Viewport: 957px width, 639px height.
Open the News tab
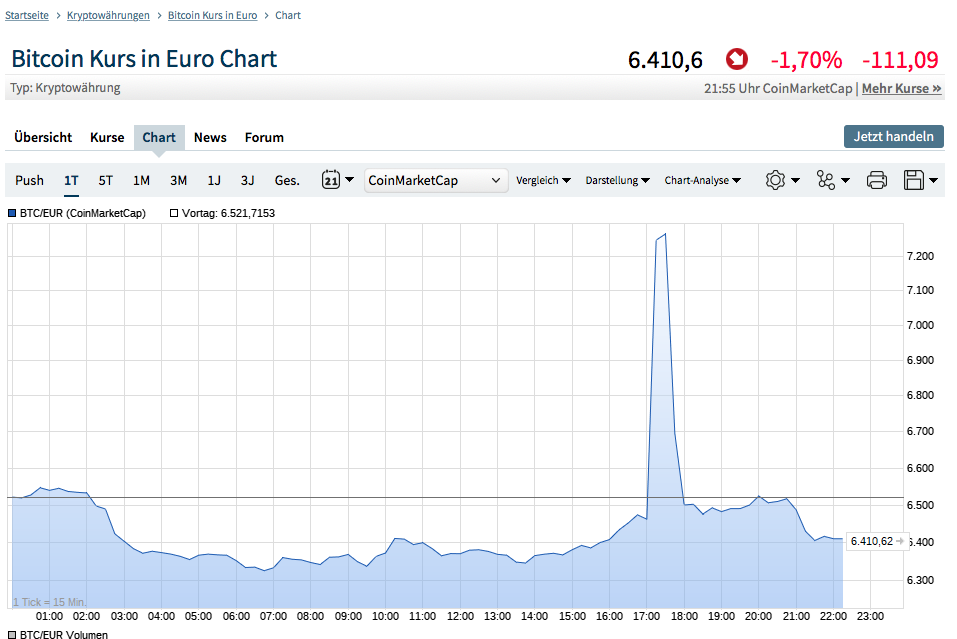click(210, 137)
